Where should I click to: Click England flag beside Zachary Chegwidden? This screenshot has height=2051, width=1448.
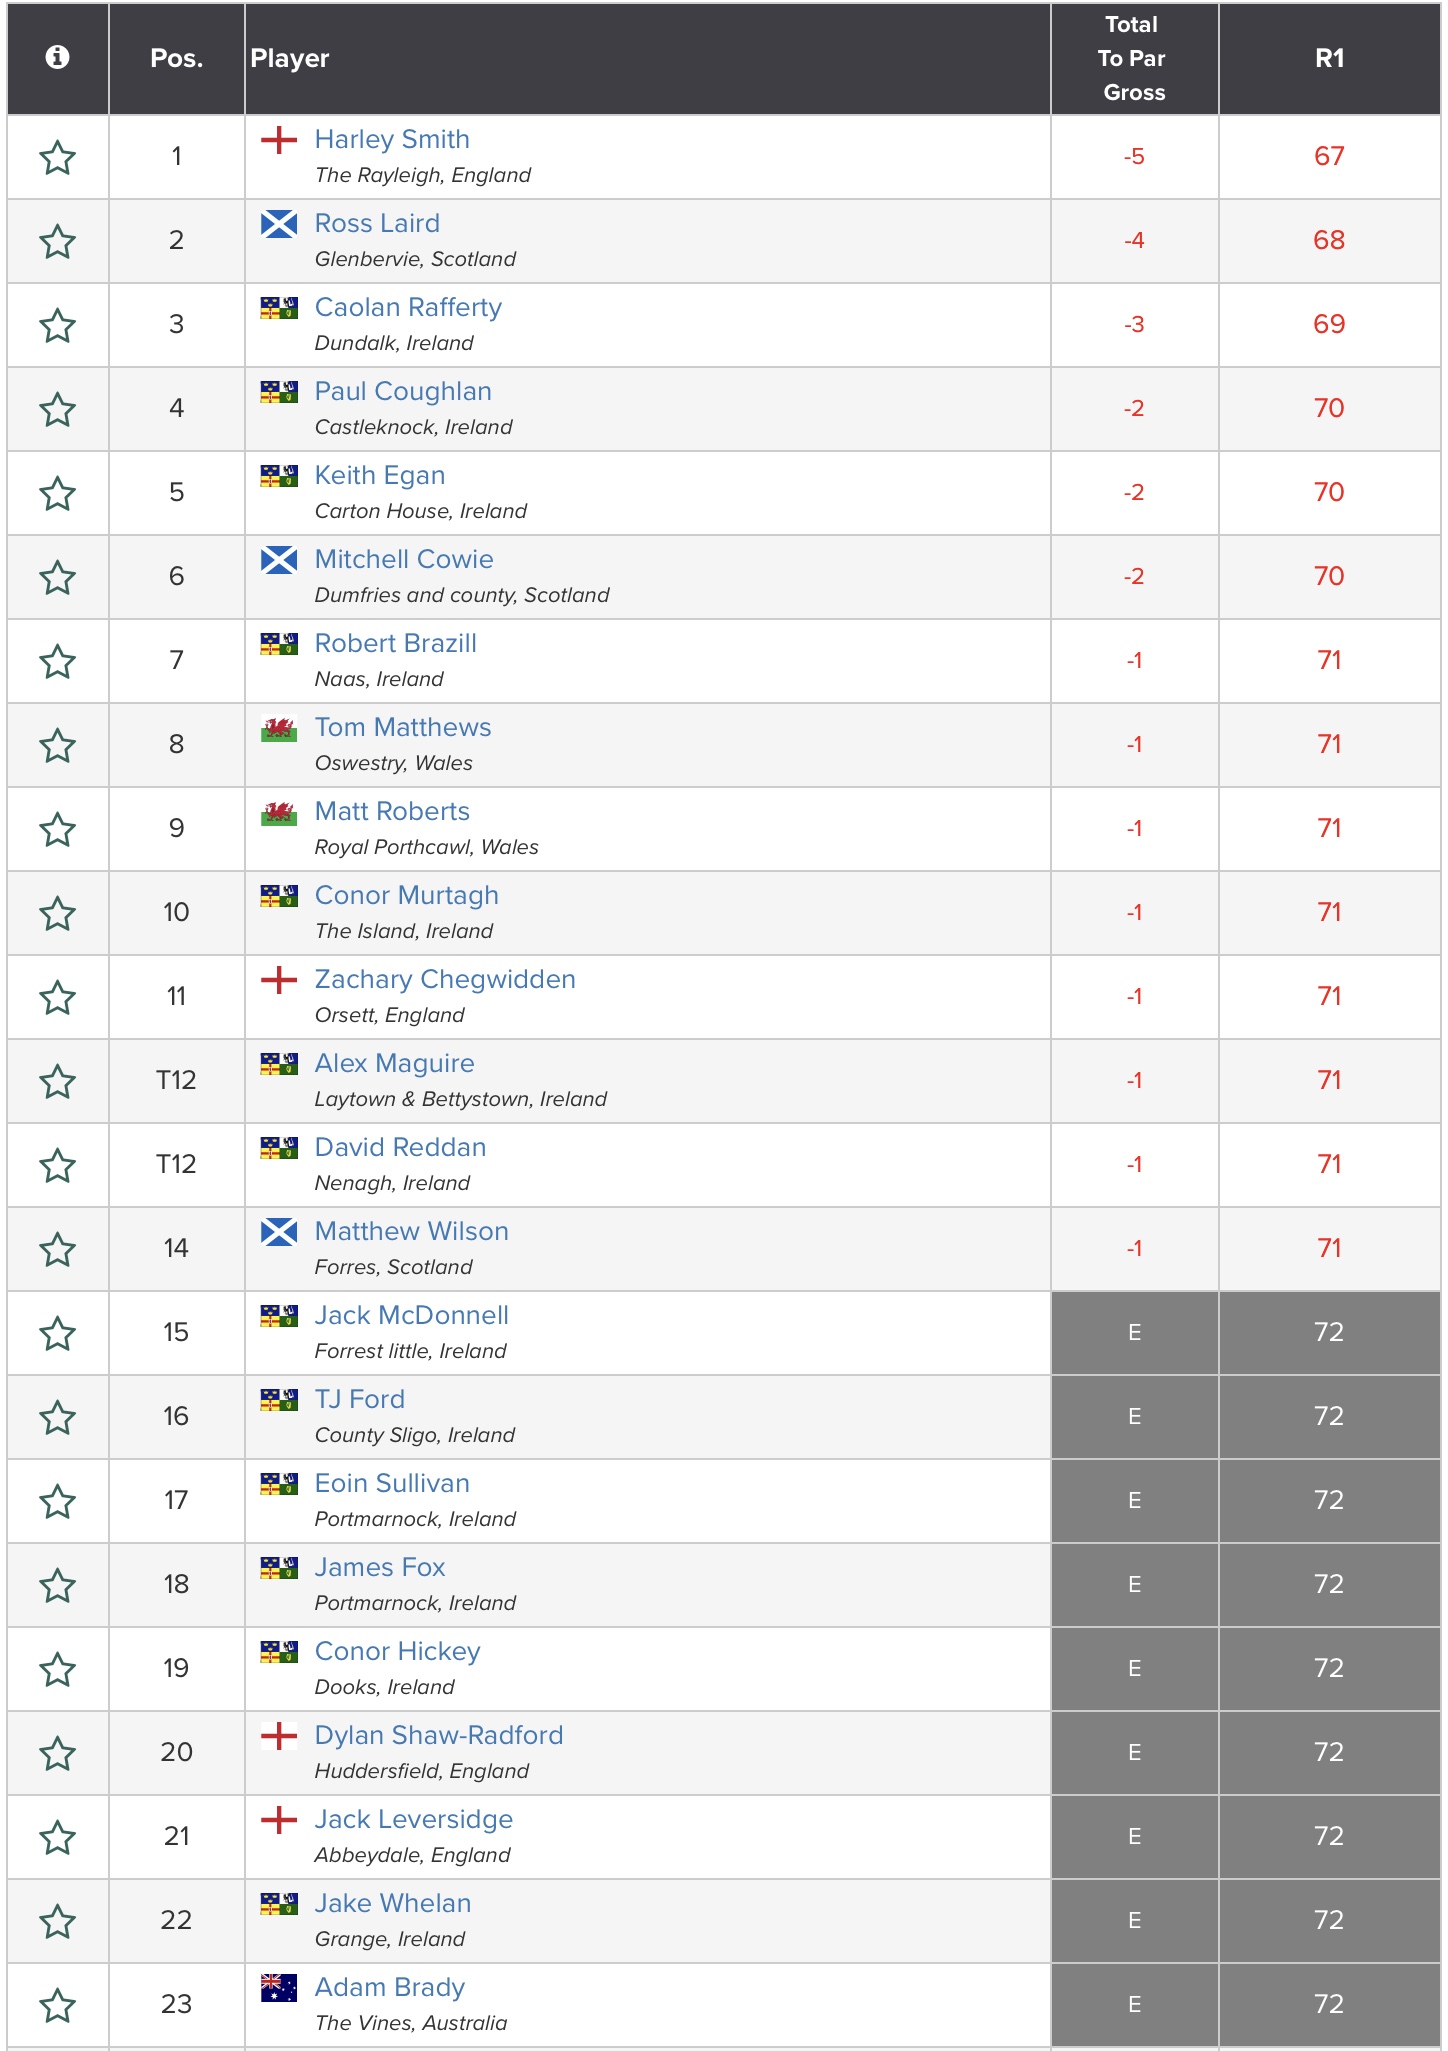[x=279, y=980]
